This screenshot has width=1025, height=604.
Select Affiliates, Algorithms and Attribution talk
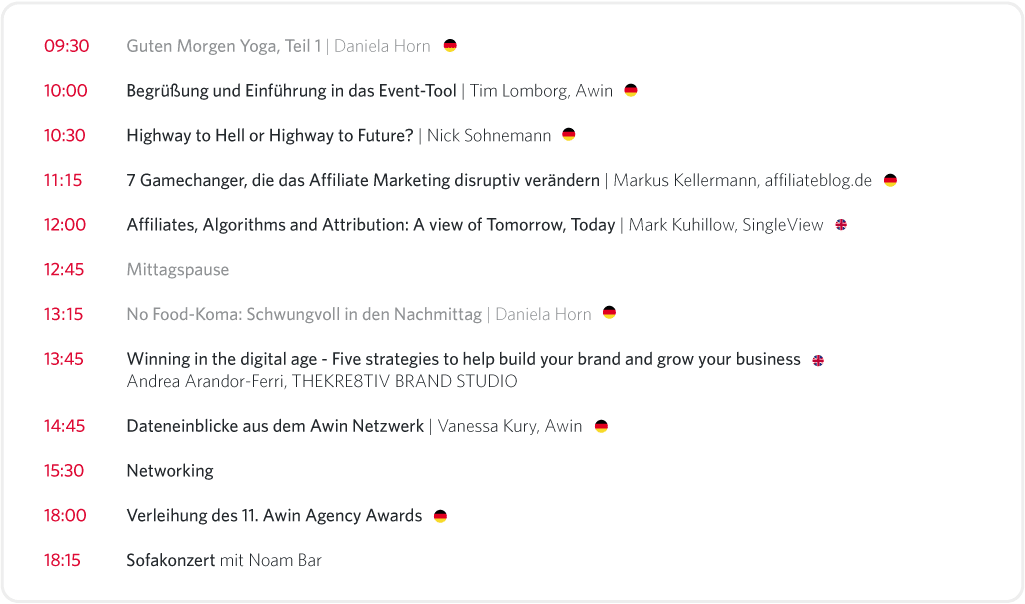[371, 225]
